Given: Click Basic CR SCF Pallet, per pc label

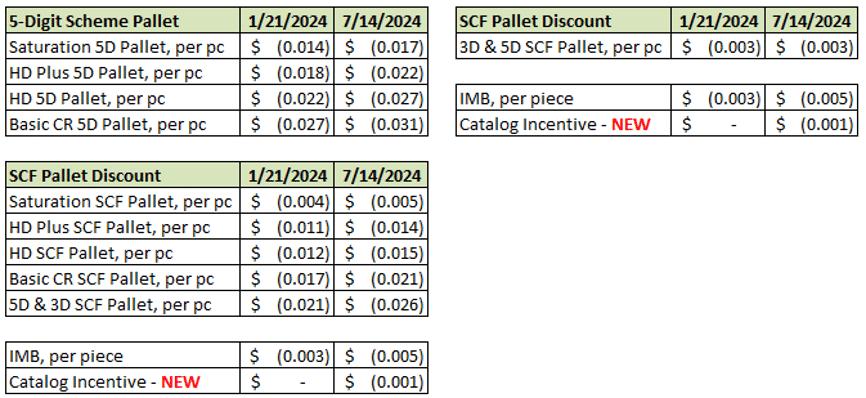Looking at the screenshot, I should [112, 279].
